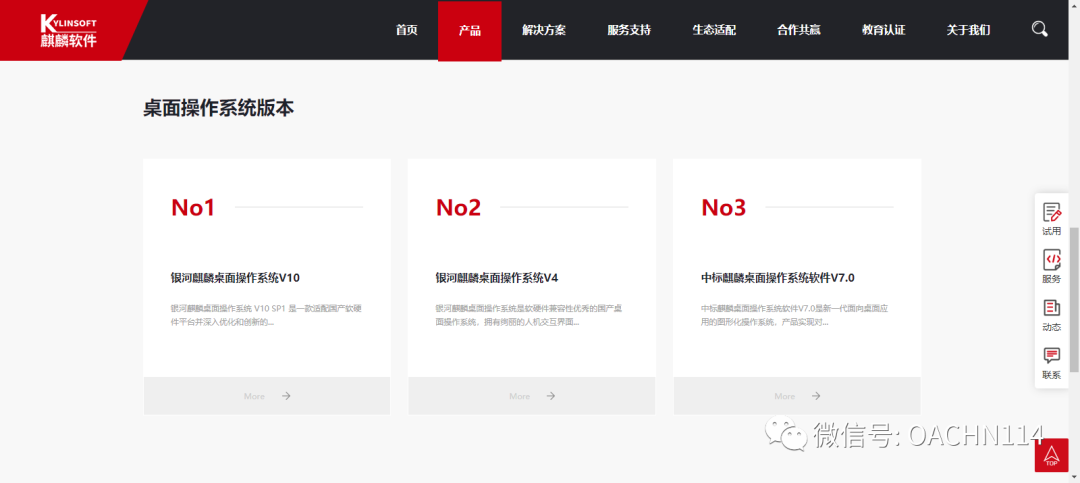Select the 产品 menu tab

[470, 31]
